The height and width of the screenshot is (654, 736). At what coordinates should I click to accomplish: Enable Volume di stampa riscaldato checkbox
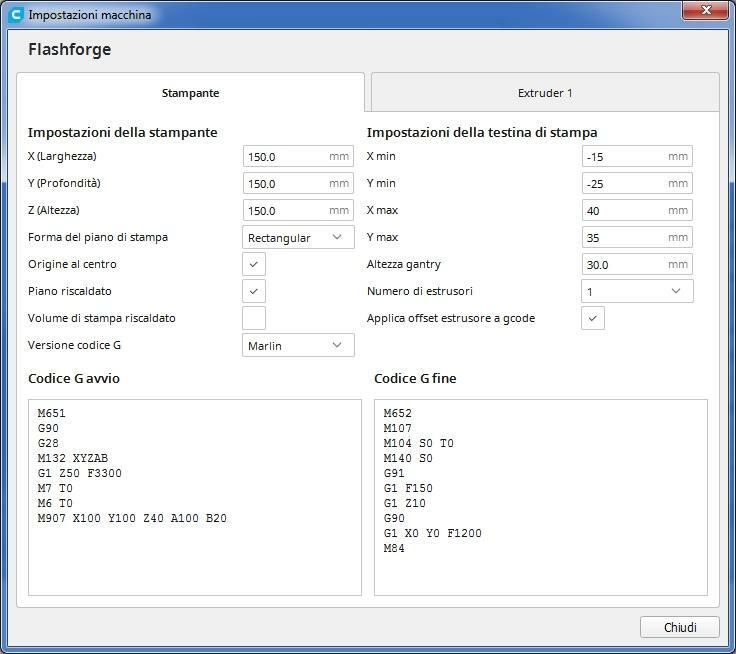click(x=254, y=319)
